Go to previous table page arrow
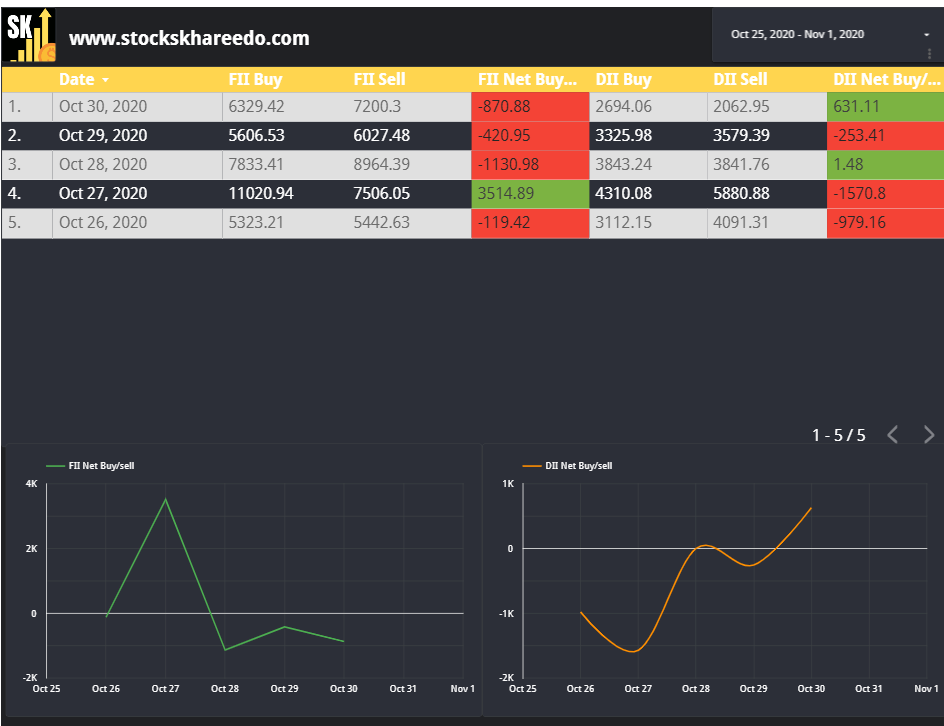 [x=893, y=434]
